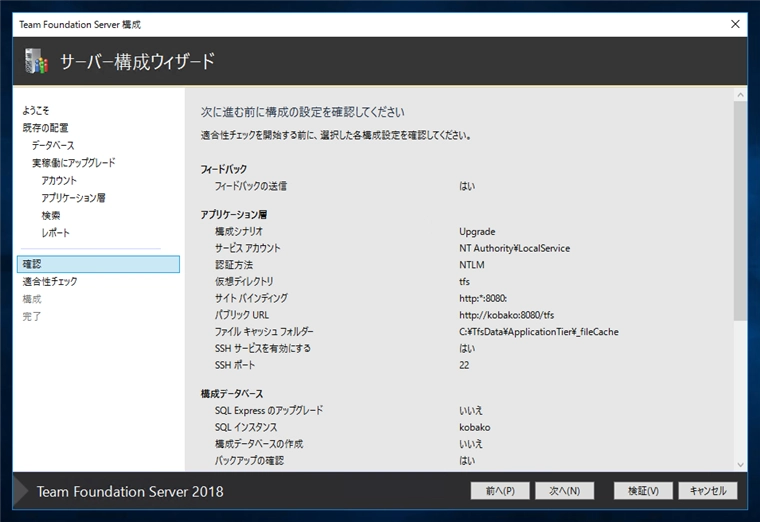The height and width of the screenshot is (522, 760).
Task: Click the tfs virtual directory value
Action: [x=464, y=282]
